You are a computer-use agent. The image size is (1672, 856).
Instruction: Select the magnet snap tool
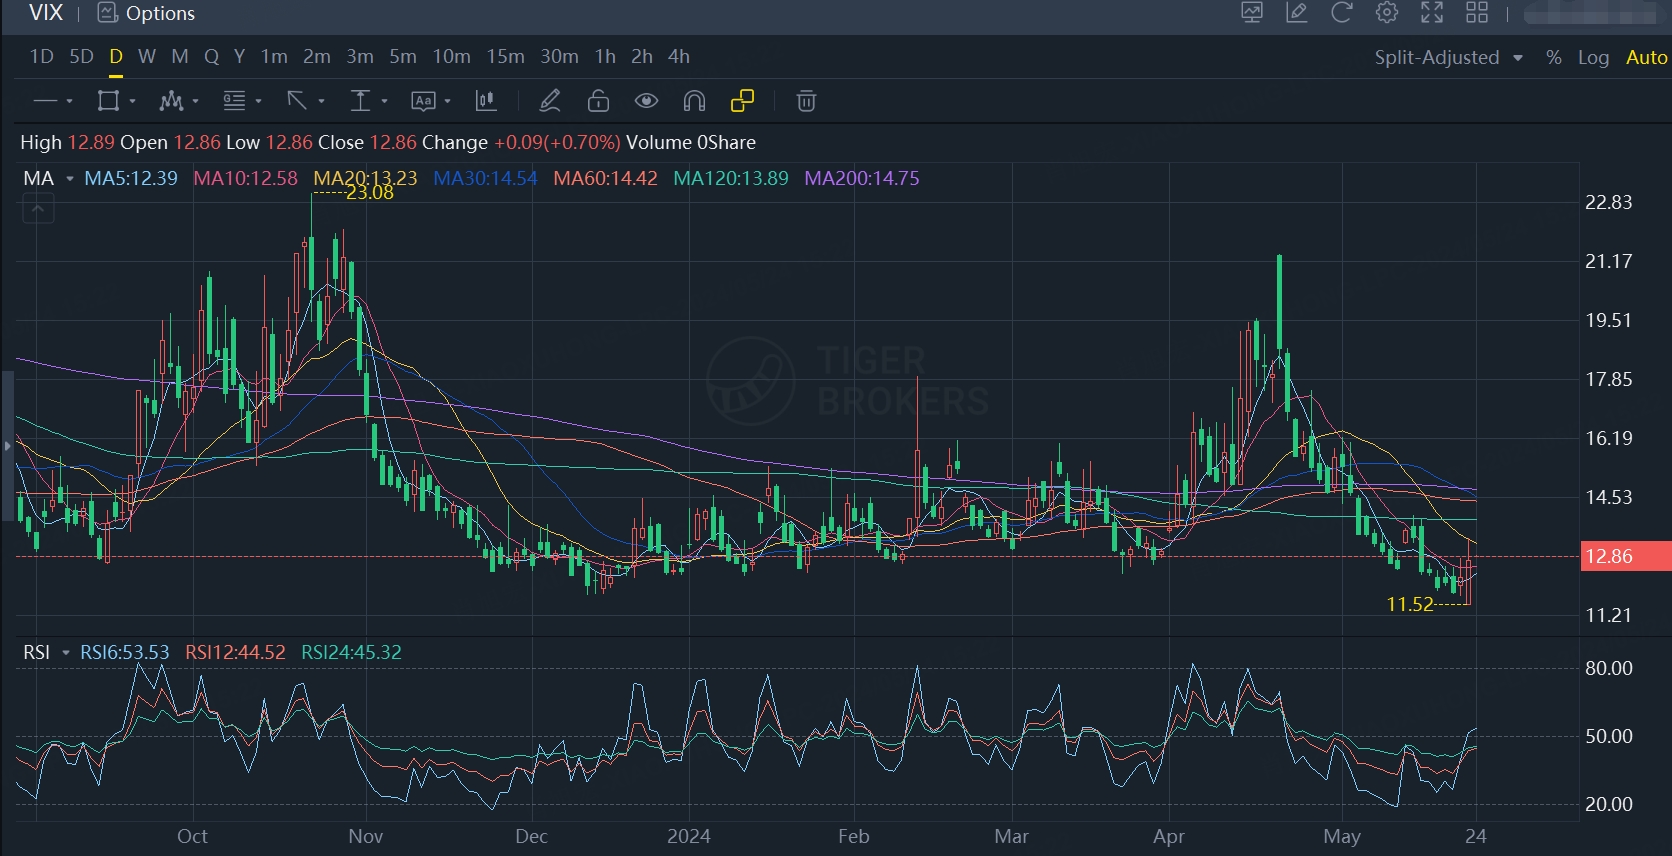694,101
